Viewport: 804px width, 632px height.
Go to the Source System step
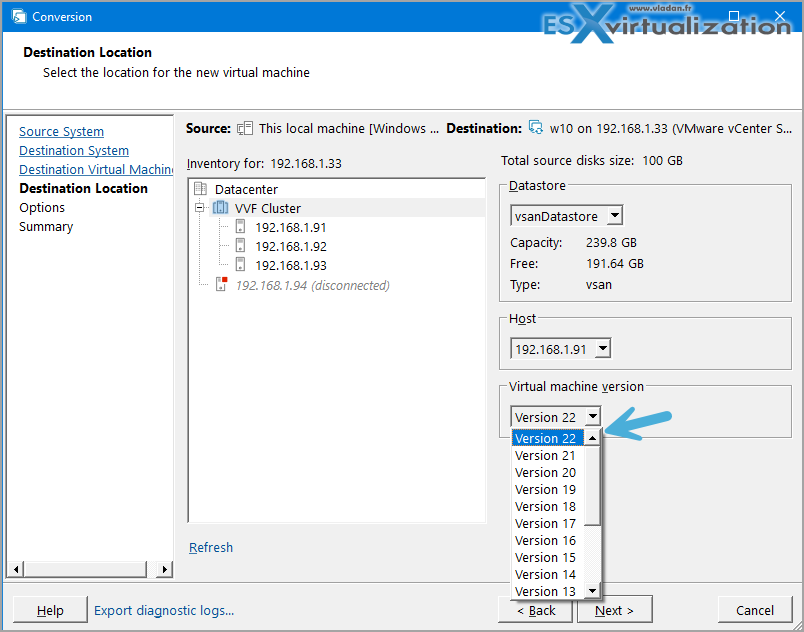point(62,131)
